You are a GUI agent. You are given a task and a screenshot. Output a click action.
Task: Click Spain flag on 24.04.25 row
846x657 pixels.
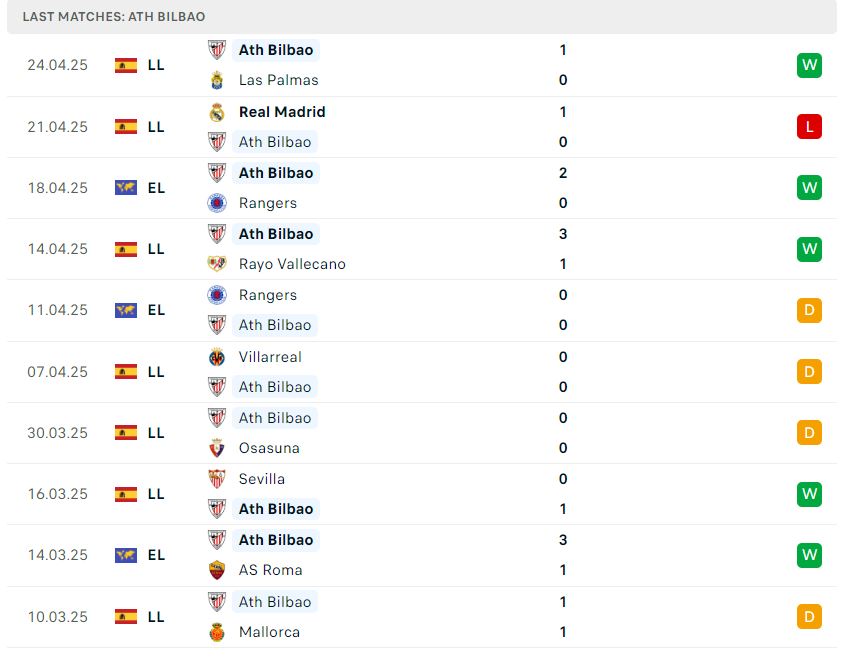(126, 65)
